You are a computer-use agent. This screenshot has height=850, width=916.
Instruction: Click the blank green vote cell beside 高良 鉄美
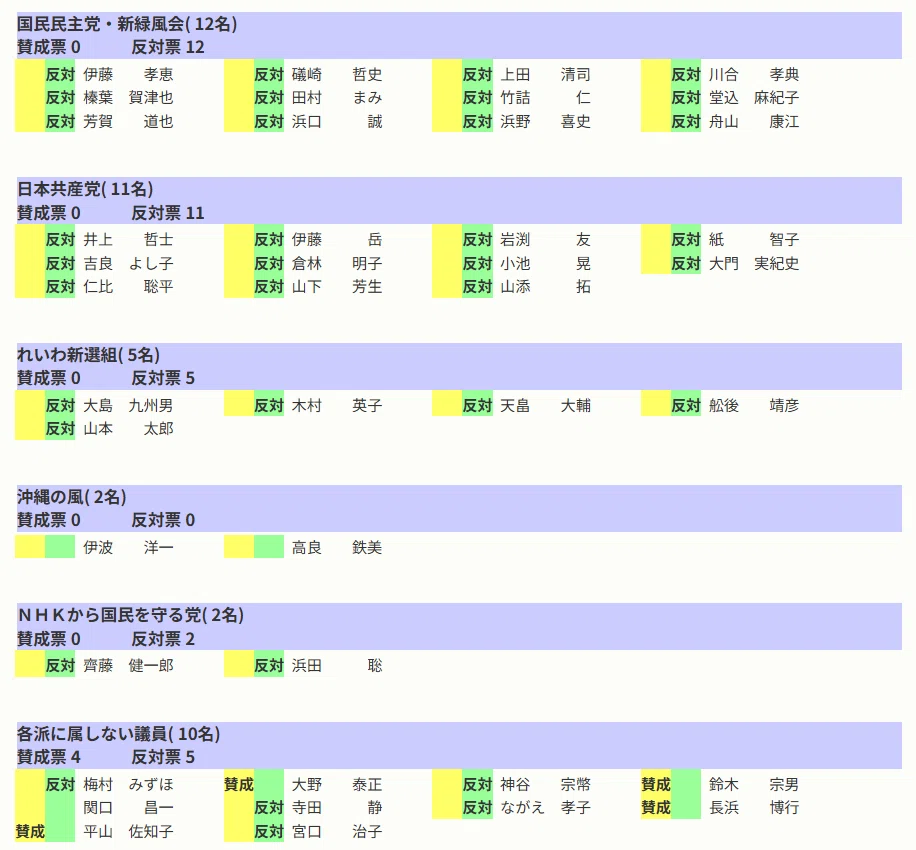point(269,547)
